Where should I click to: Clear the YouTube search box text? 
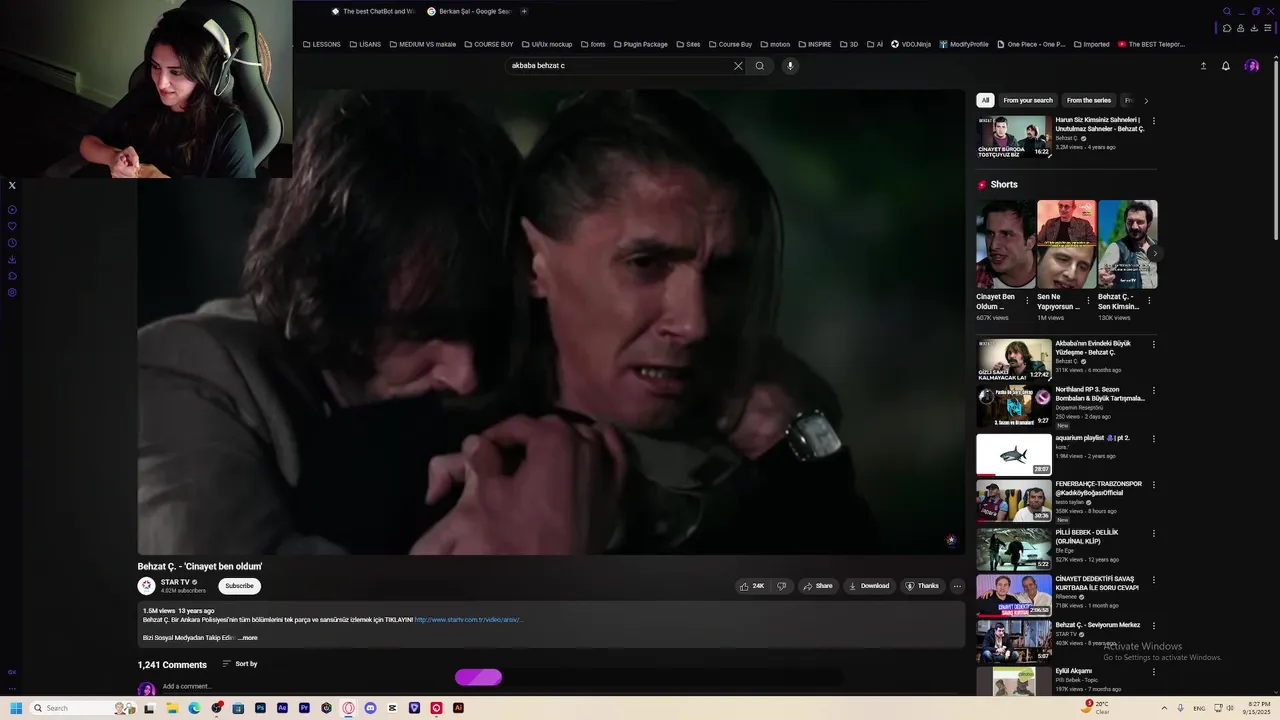[x=738, y=66]
